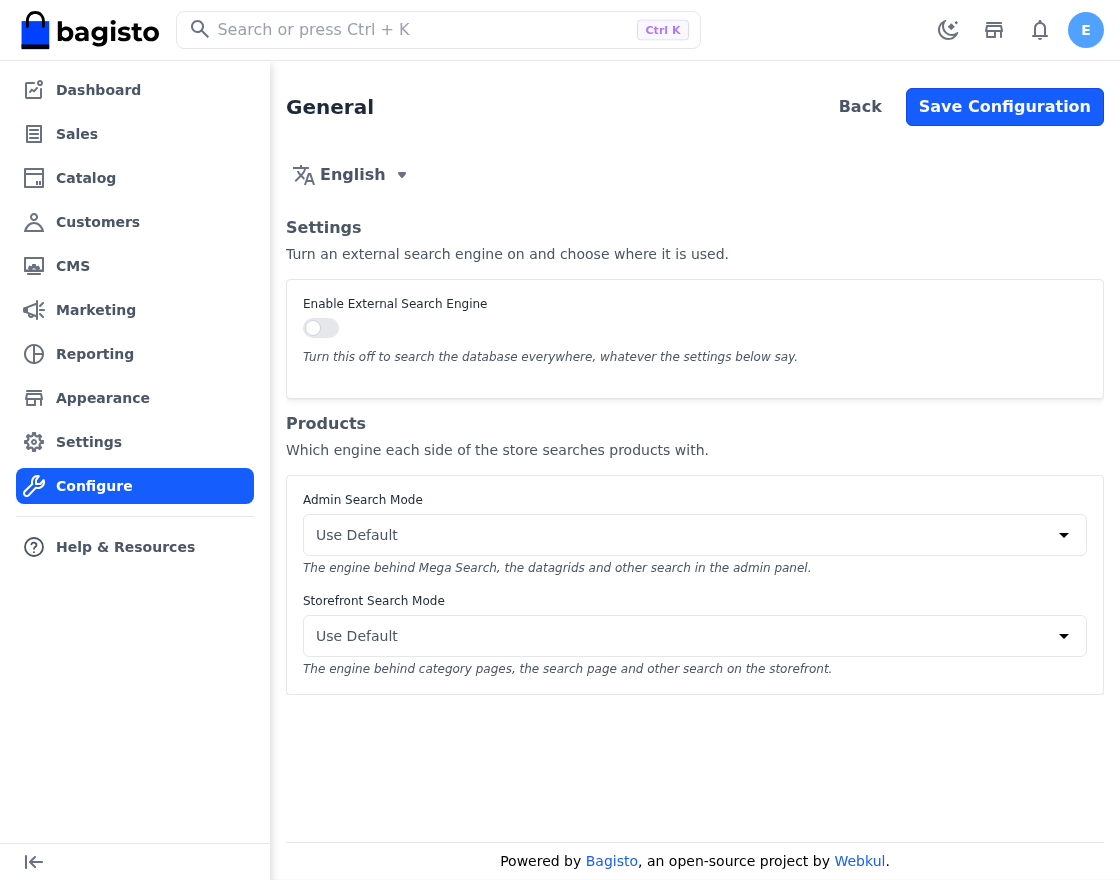Open the user avatar E menu
Viewport: 1120px width, 880px height.
coord(1086,30)
